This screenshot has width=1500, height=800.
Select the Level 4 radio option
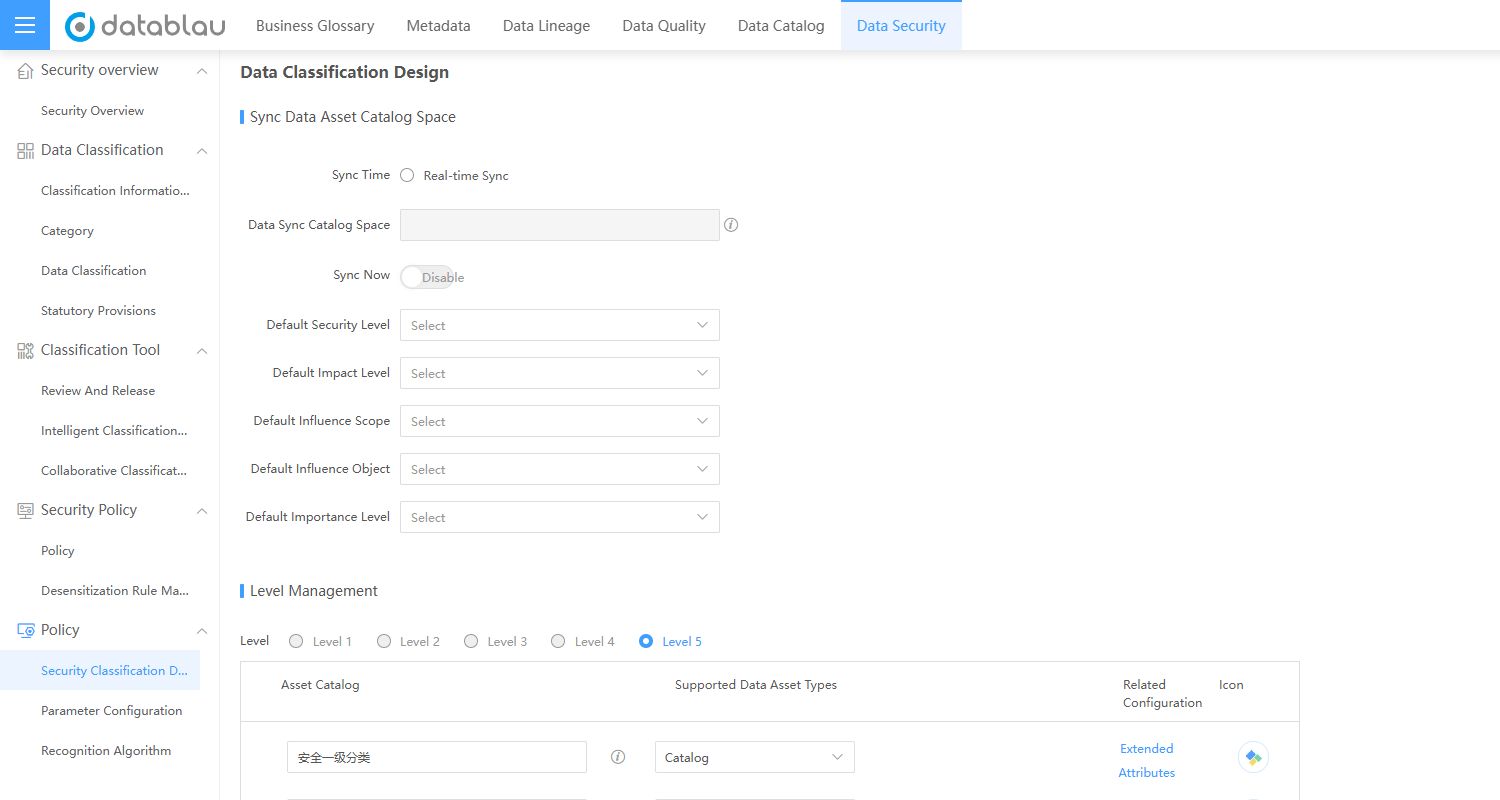click(x=558, y=641)
